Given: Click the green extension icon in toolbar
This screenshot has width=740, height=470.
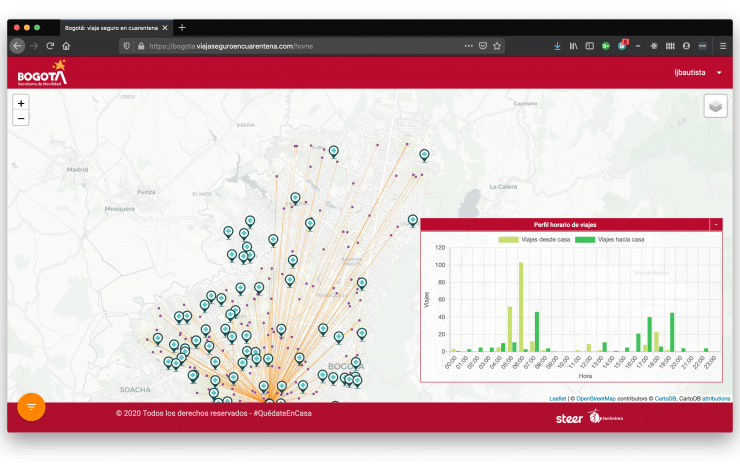Looking at the screenshot, I should pyautogui.click(x=605, y=46).
